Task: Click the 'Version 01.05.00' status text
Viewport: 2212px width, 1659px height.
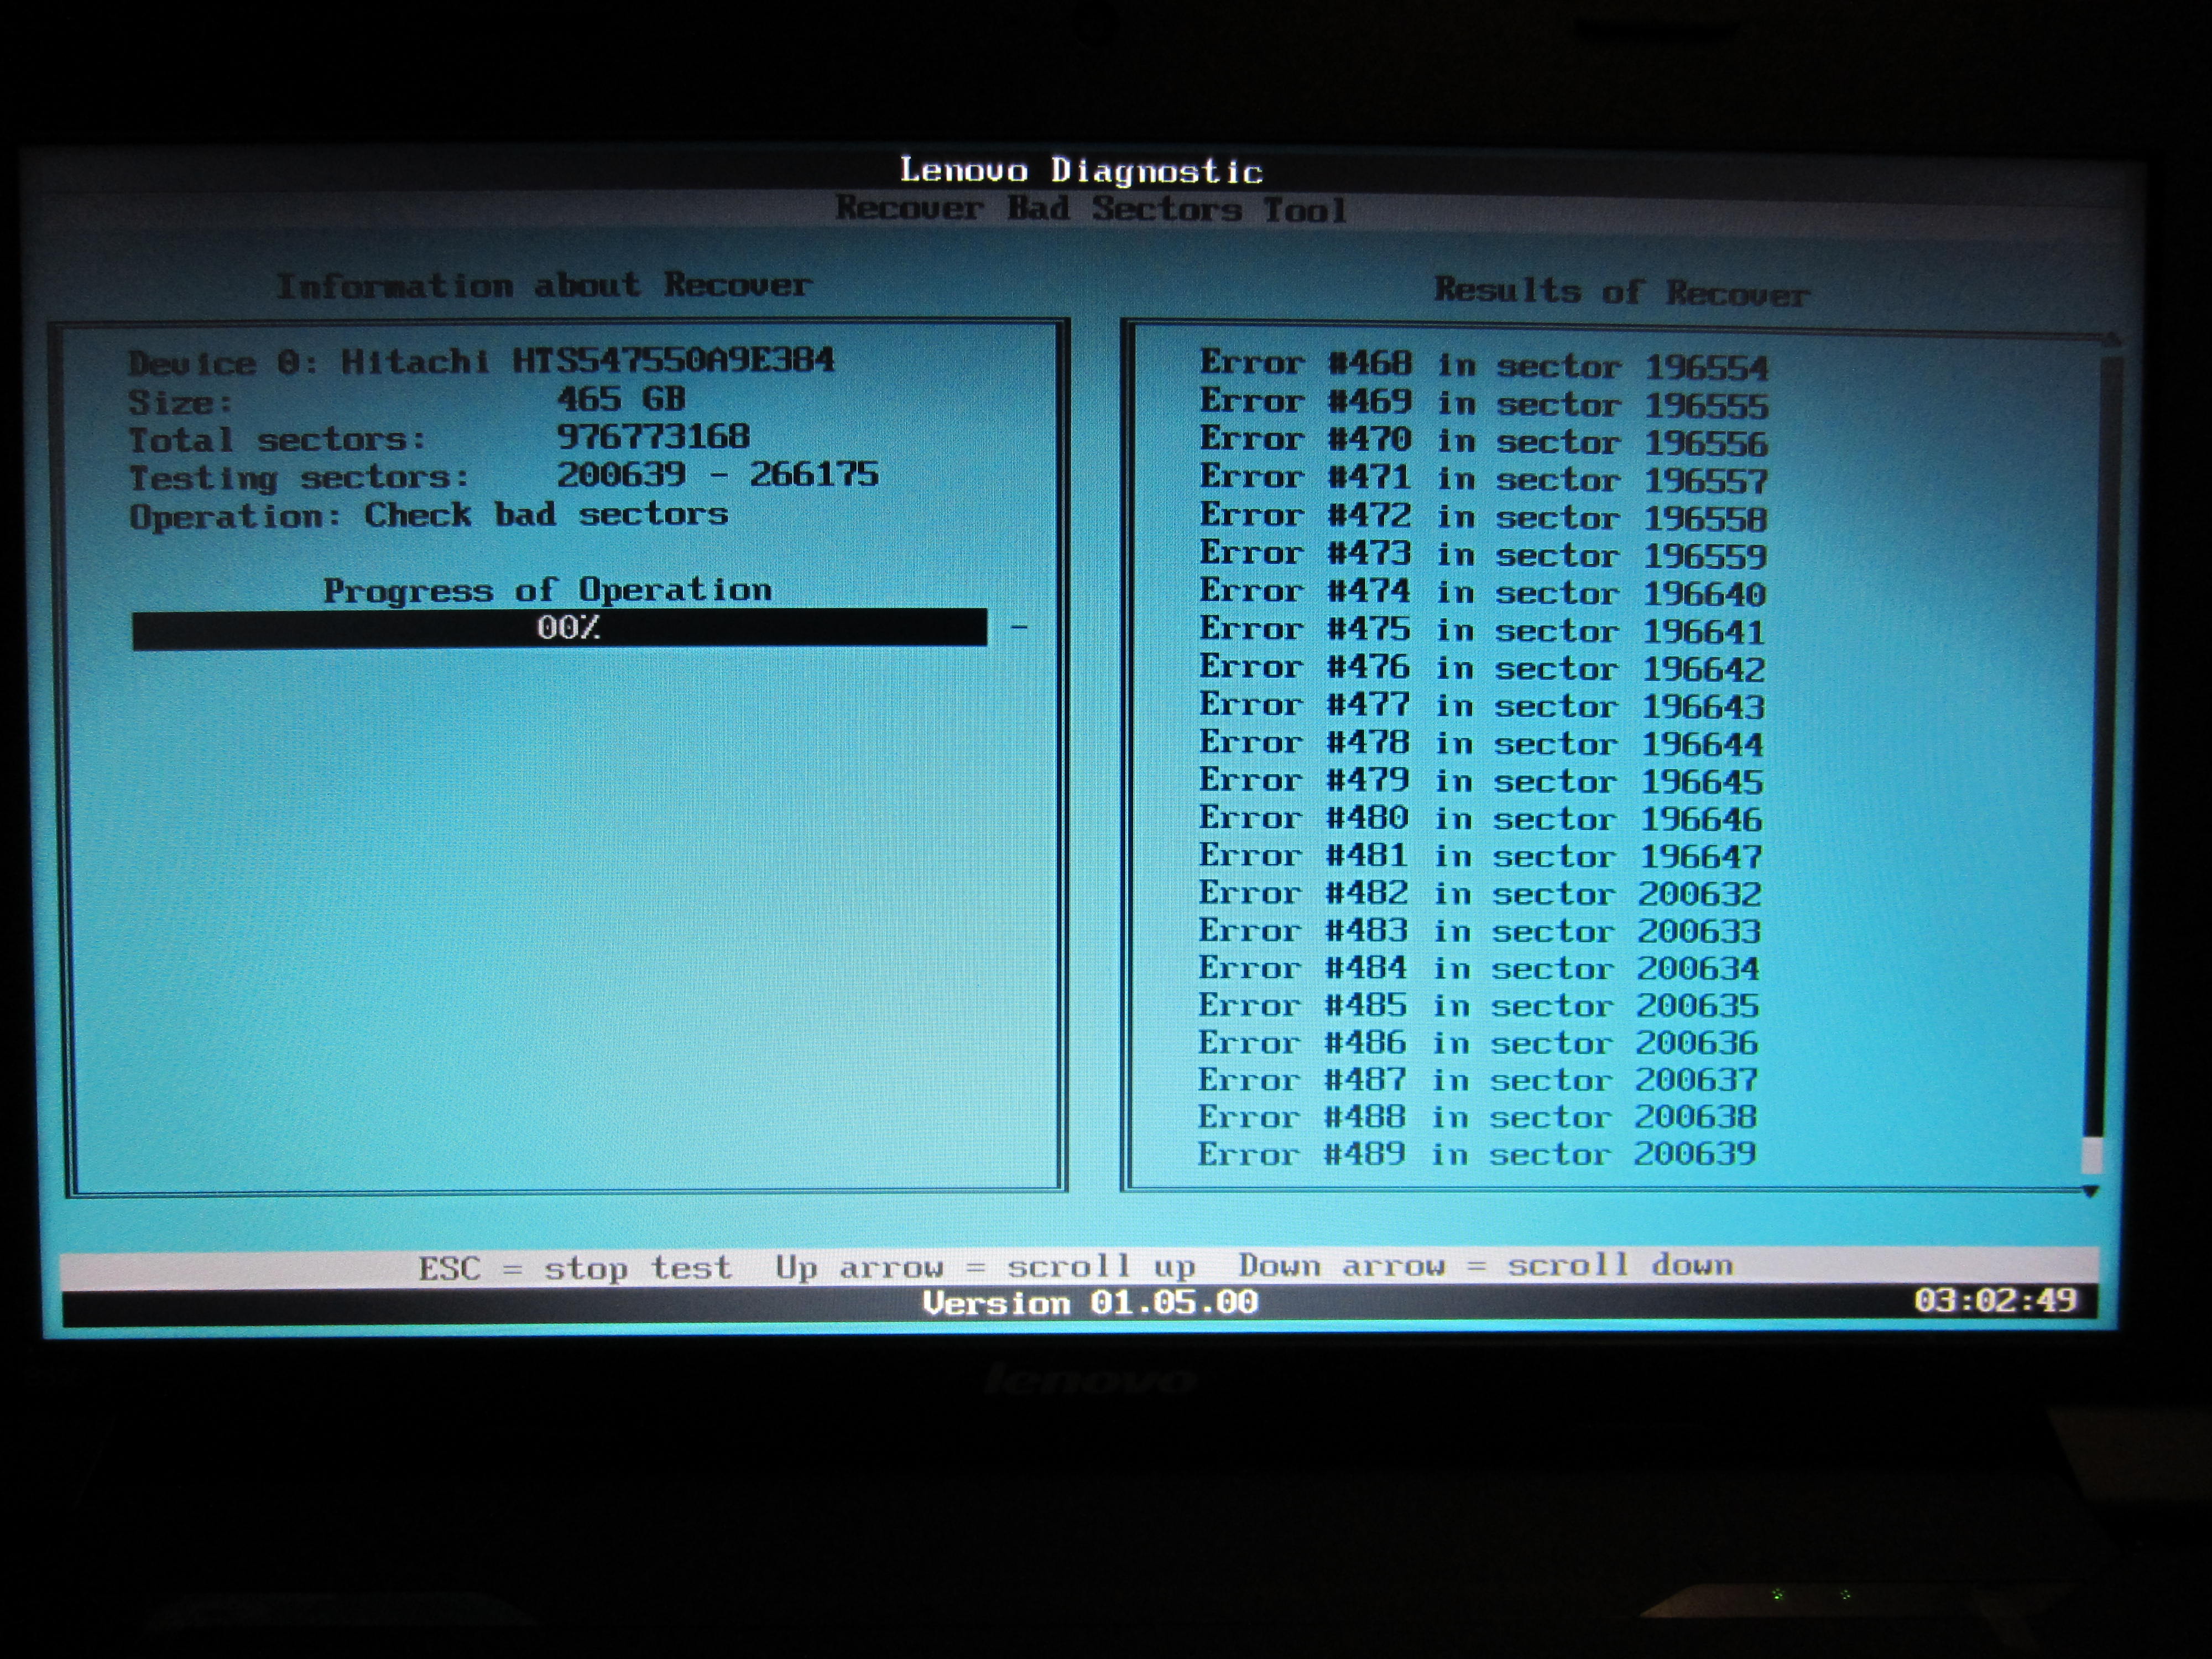Action: pyautogui.click(x=1090, y=1302)
